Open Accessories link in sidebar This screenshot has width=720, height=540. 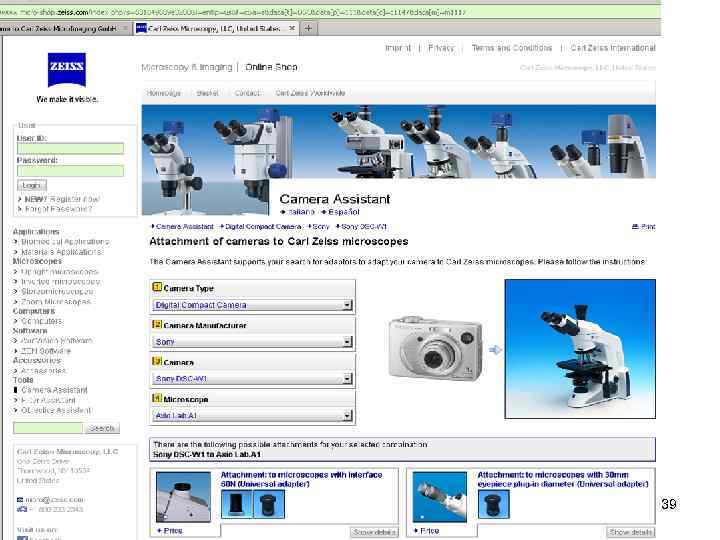43,371
